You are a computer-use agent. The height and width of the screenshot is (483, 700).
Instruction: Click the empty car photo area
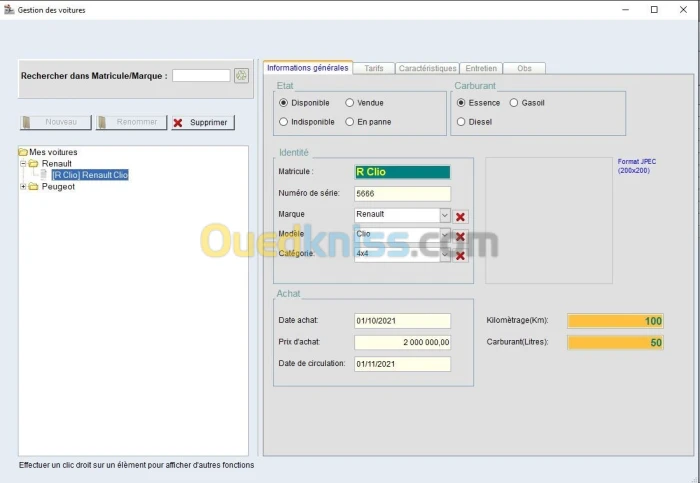click(x=549, y=220)
